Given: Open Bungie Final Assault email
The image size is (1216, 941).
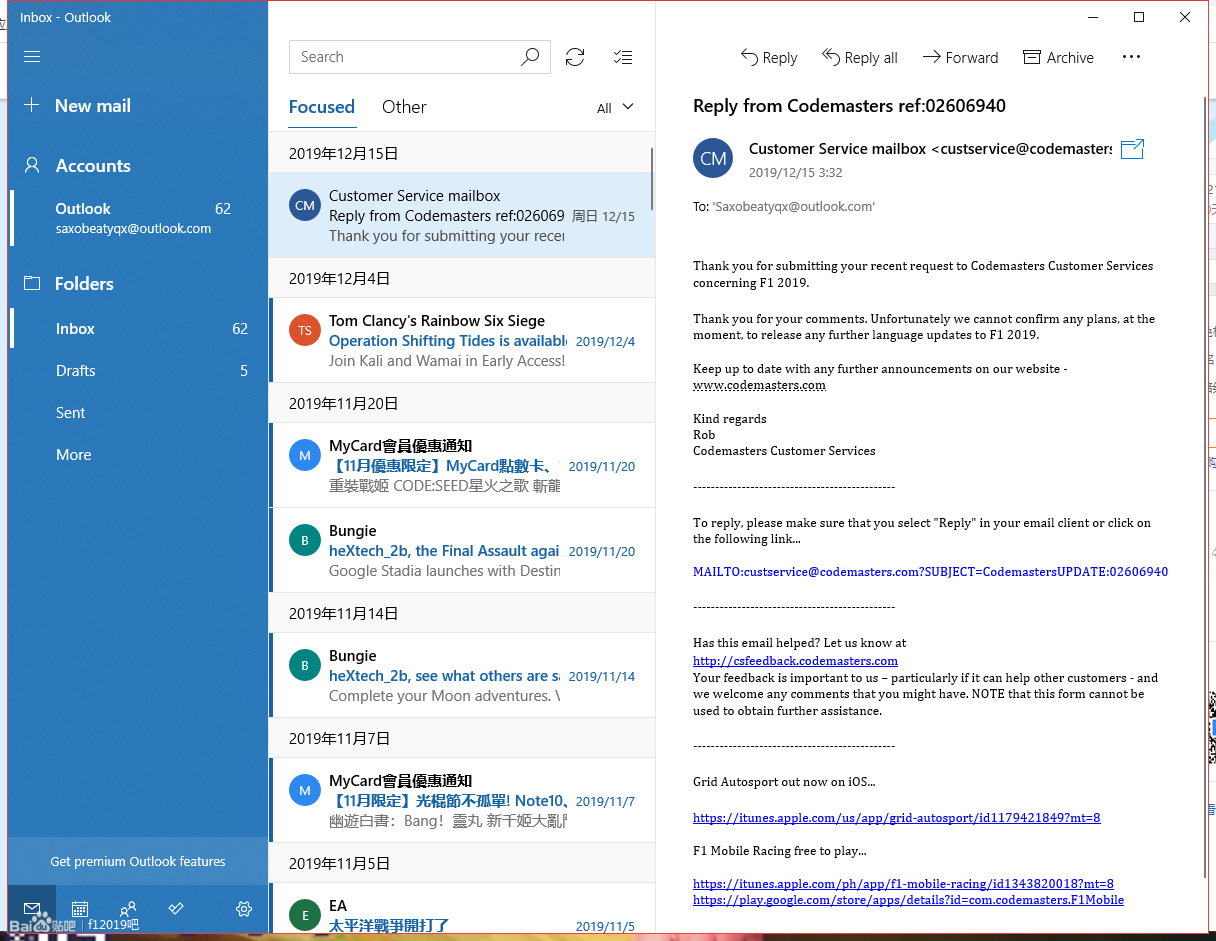Looking at the screenshot, I should coord(462,550).
